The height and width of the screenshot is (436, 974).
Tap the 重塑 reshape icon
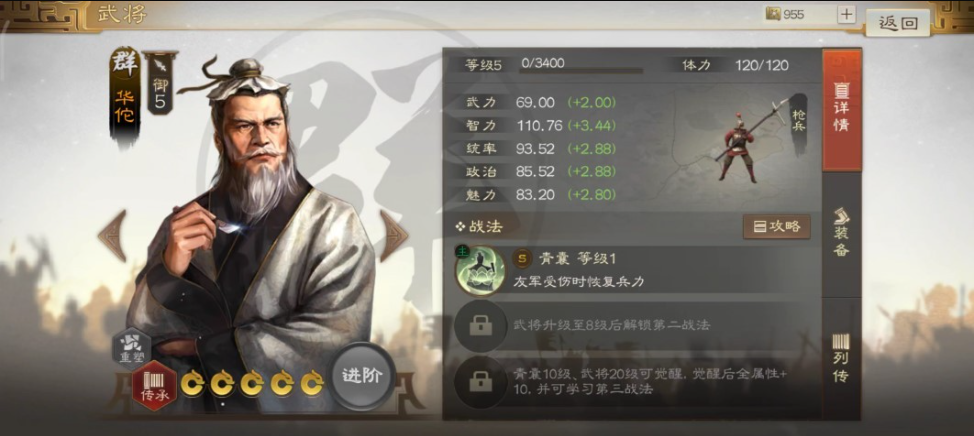(x=132, y=348)
